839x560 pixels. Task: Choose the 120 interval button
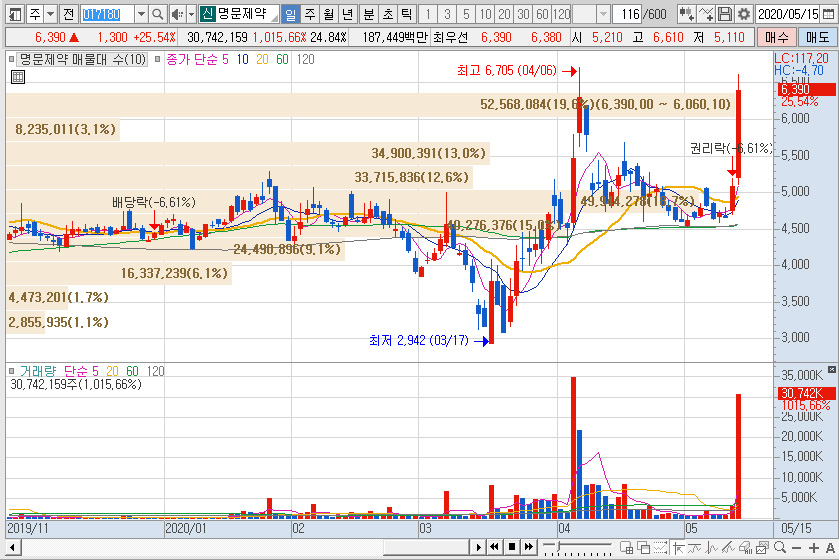pos(561,14)
